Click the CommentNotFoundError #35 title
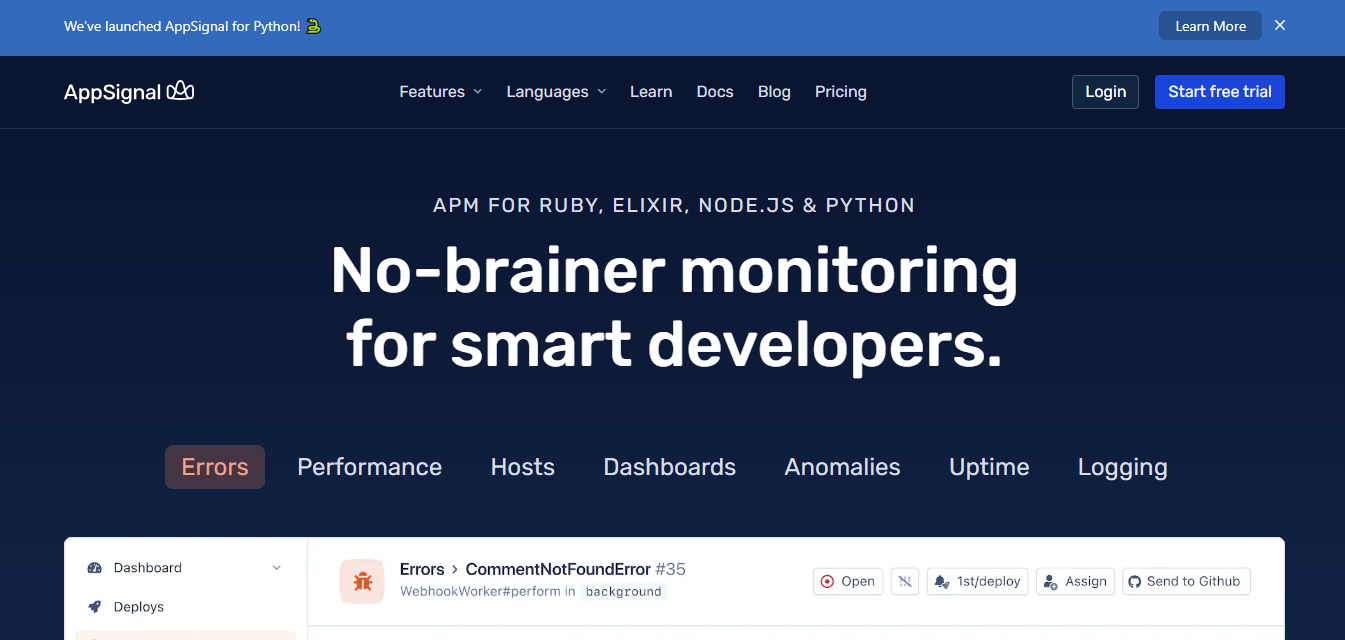 point(576,569)
